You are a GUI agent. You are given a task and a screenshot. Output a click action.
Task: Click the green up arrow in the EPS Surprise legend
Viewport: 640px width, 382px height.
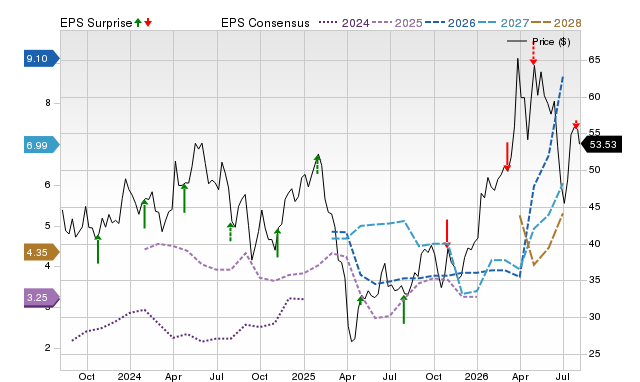pos(138,22)
